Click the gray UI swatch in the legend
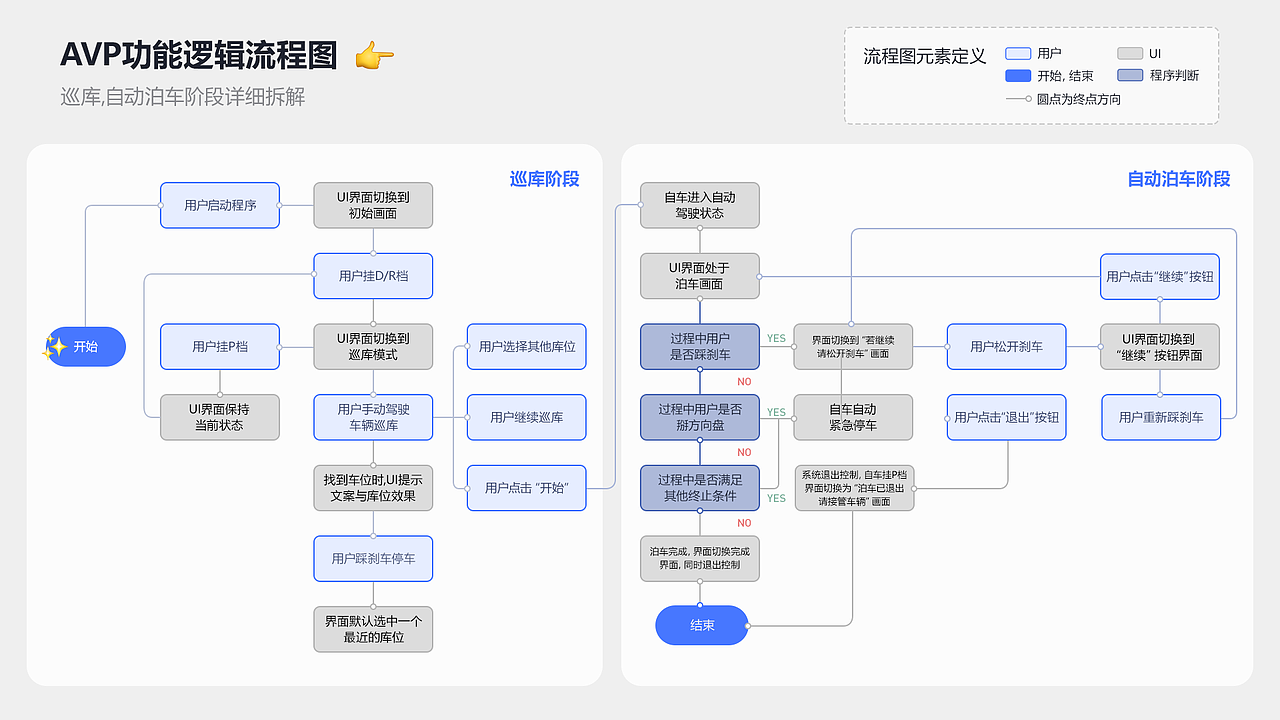The image size is (1280, 720). 1128,53
